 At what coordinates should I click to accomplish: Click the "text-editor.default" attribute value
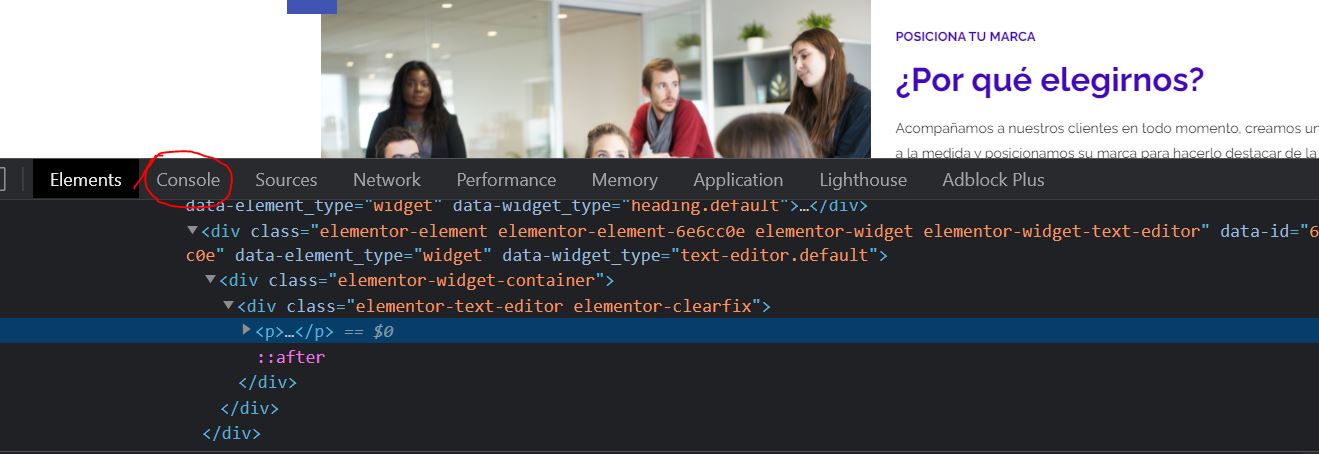click(775, 255)
